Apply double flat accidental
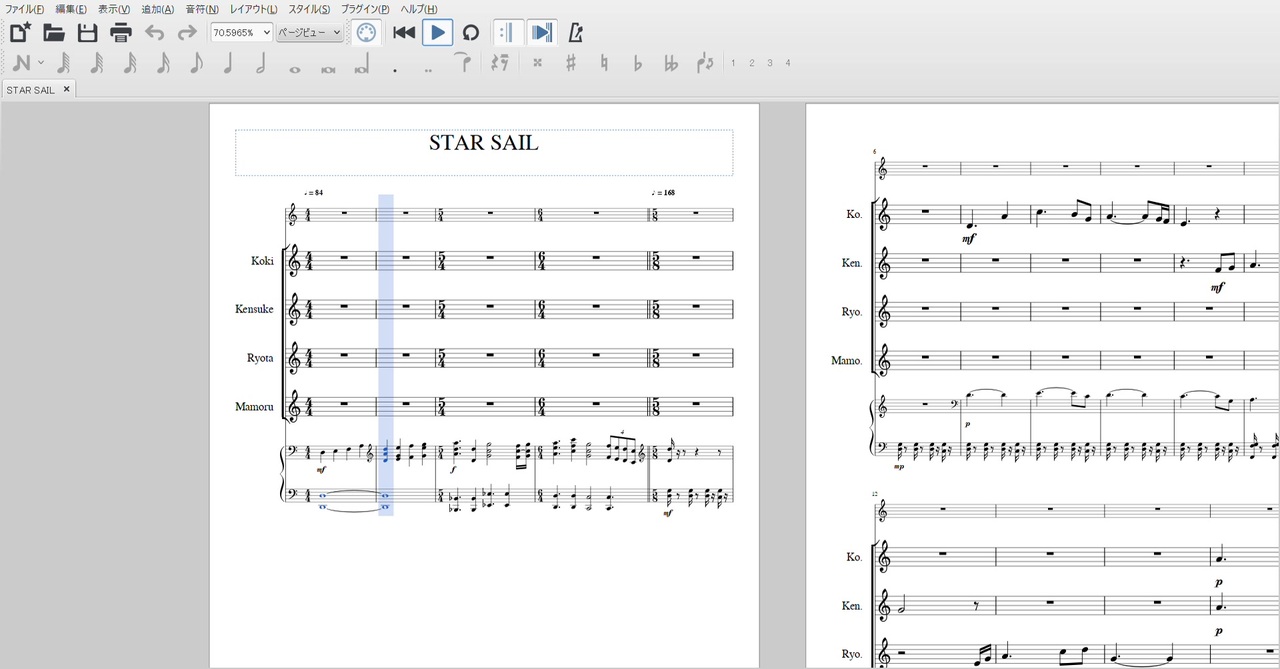This screenshot has width=1280, height=669. click(671, 64)
